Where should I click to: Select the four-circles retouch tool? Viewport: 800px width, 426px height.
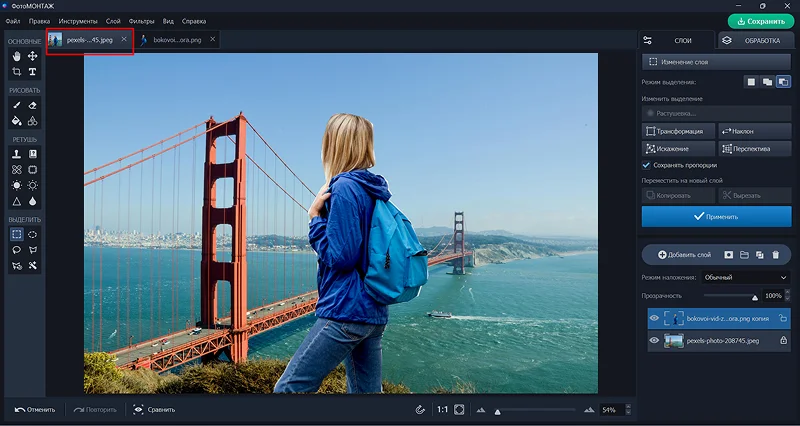[x=17, y=169]
